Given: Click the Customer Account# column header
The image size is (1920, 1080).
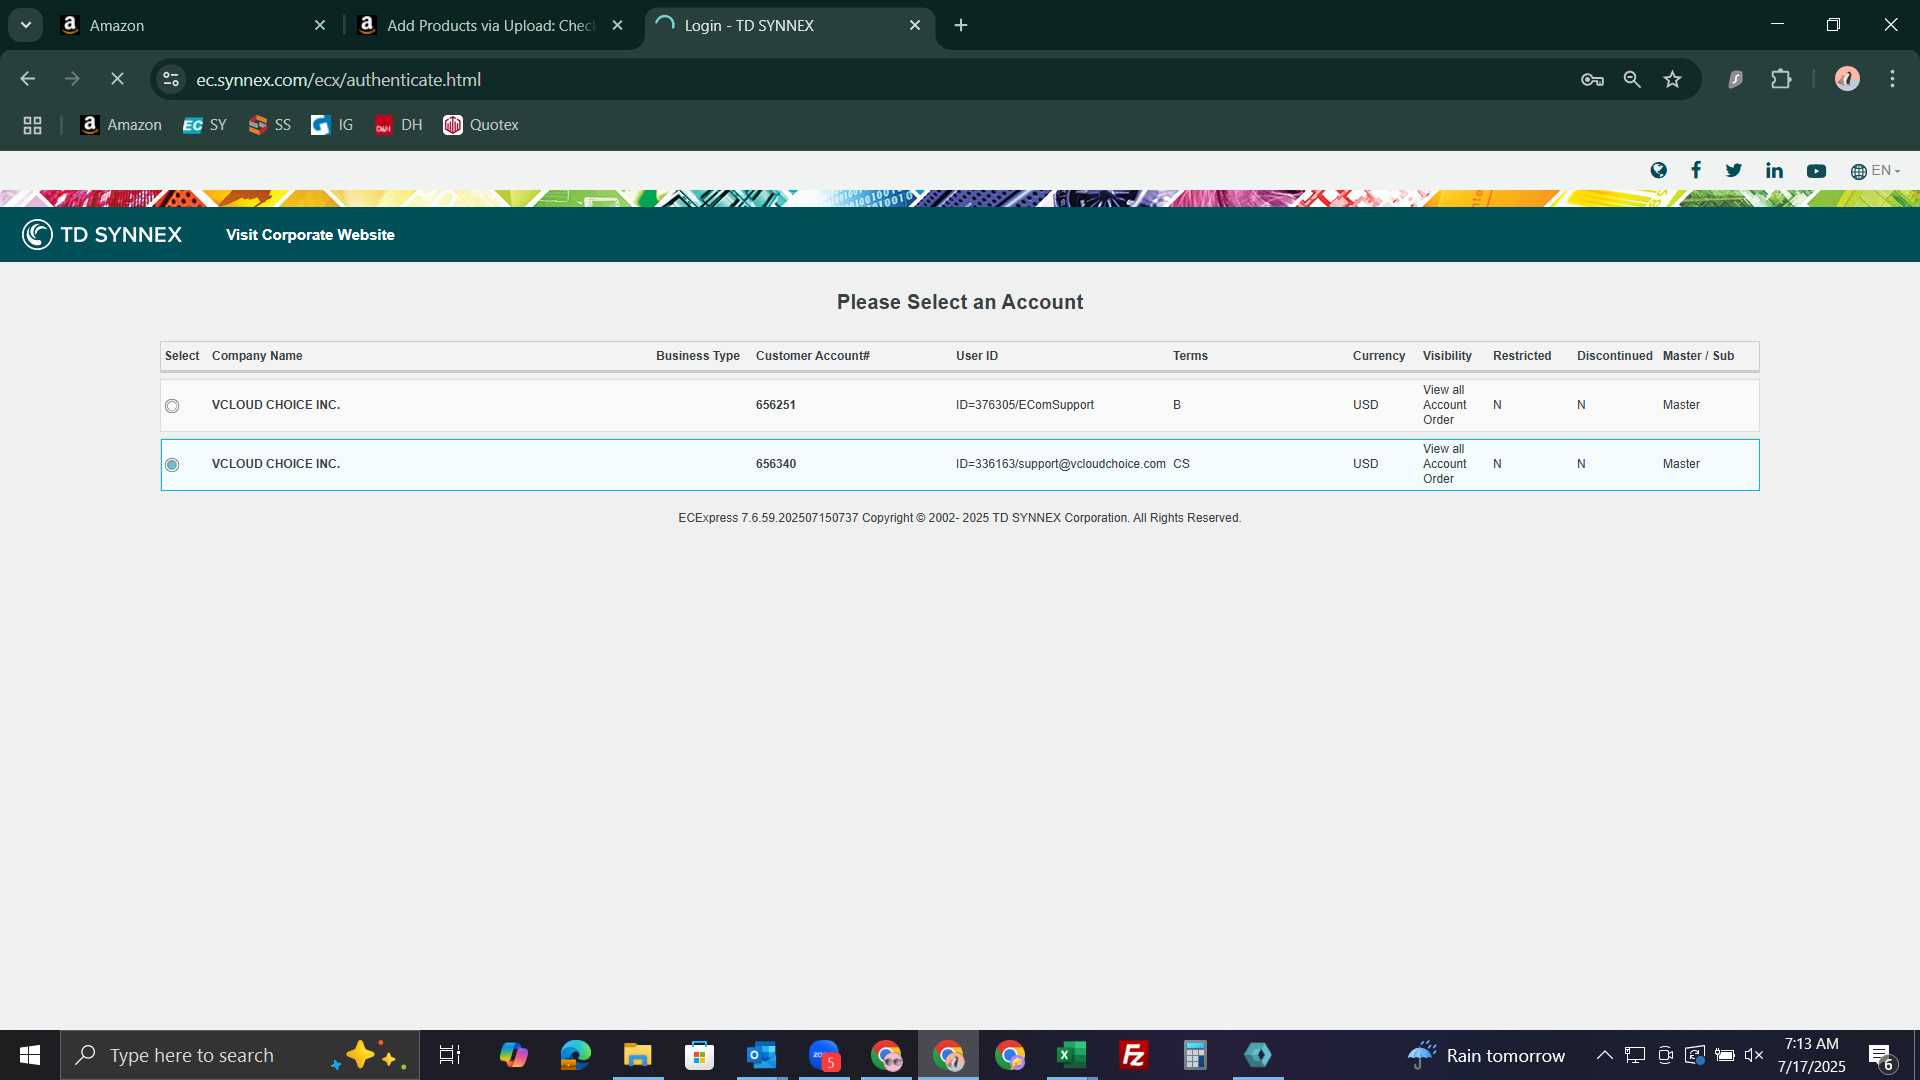Looking at the screenshot, I should [x=813, y=356].
